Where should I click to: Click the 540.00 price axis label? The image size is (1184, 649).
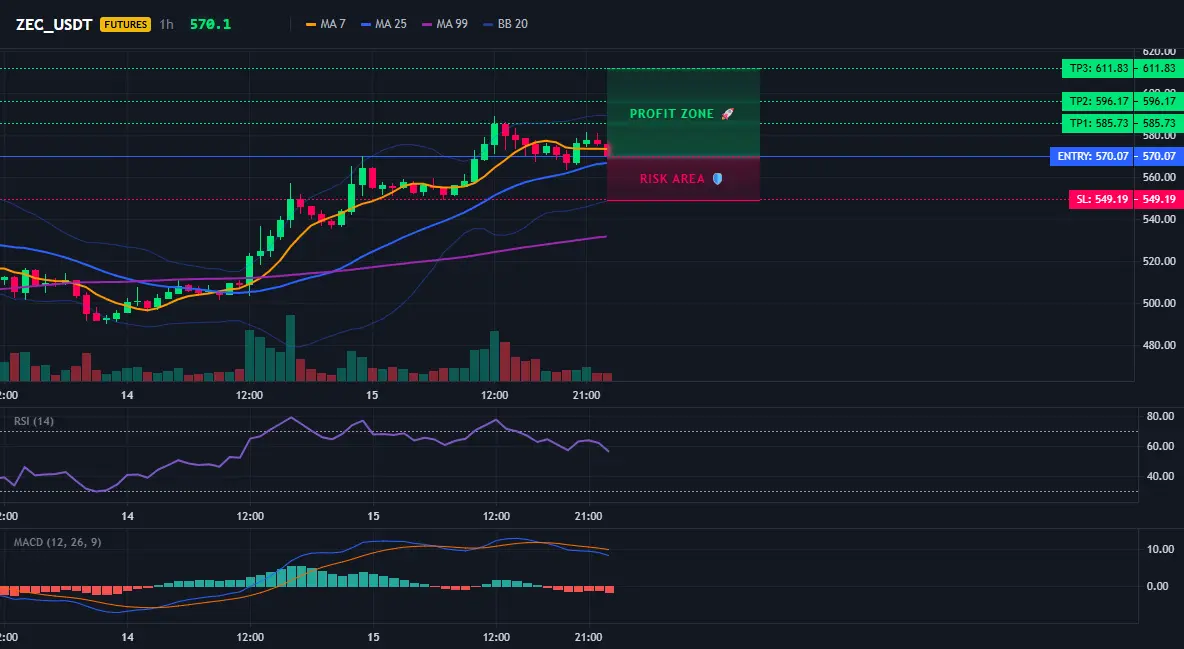coord(1159,219)
